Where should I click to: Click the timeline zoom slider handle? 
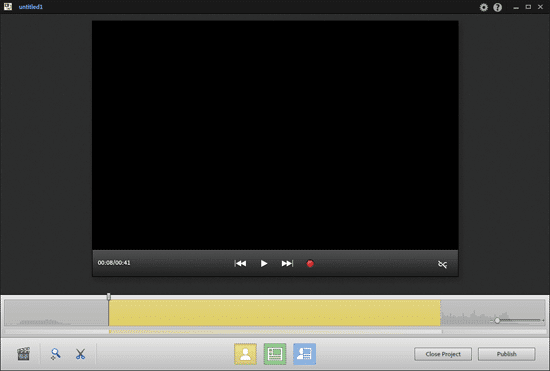pos(497,321)
